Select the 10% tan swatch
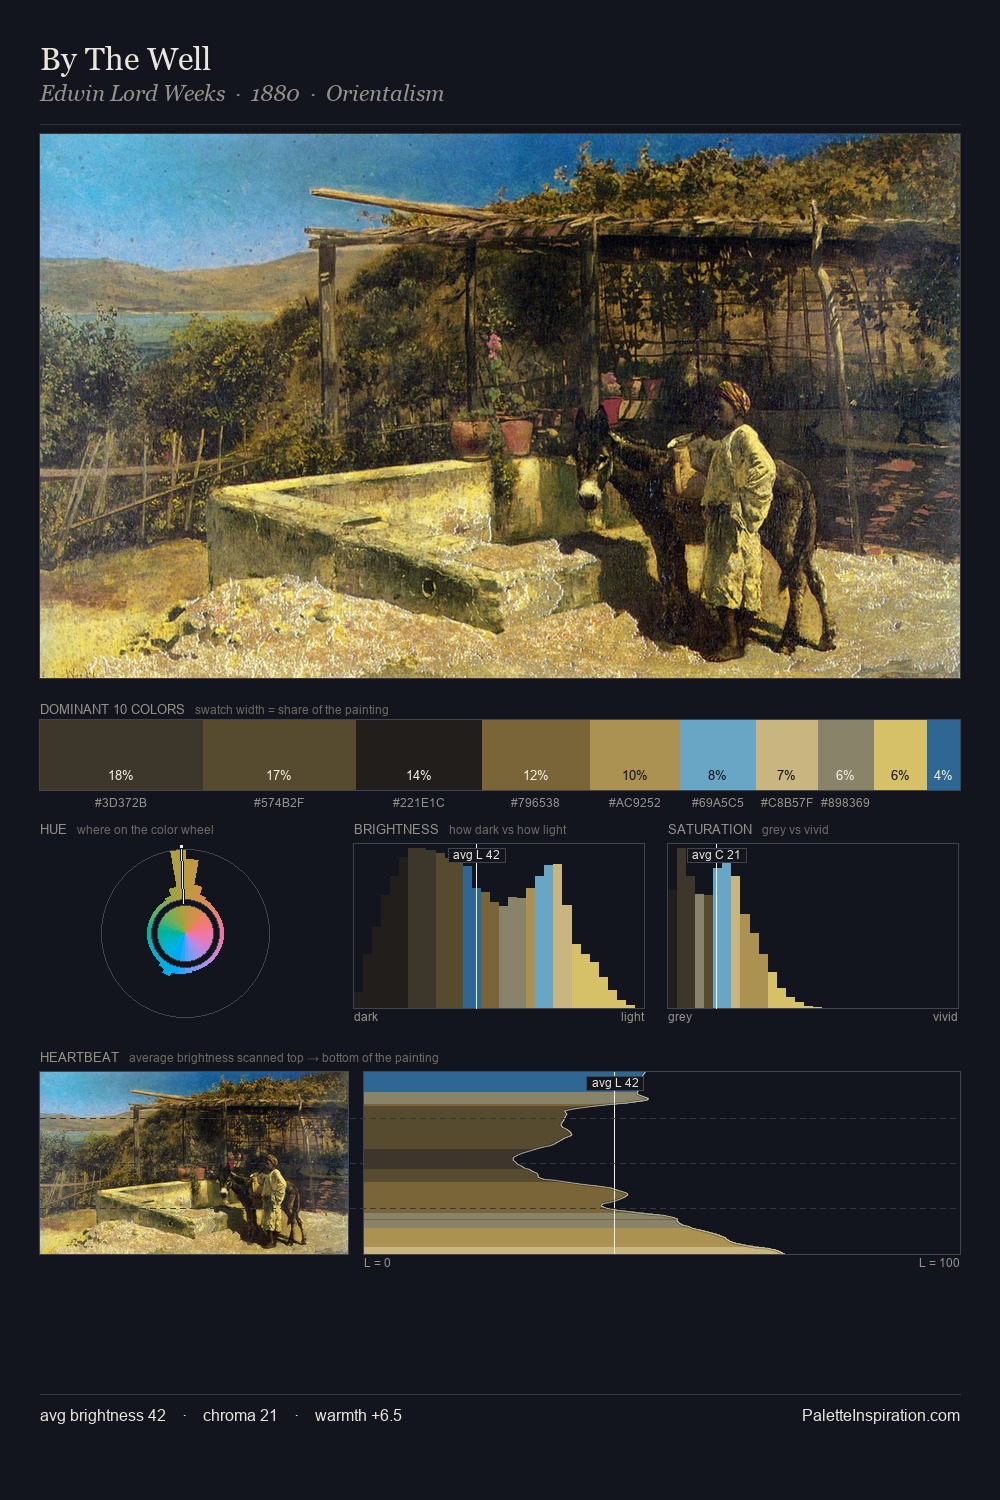Viewport: 1000px width, 1500px height. [x=635, y=755]
